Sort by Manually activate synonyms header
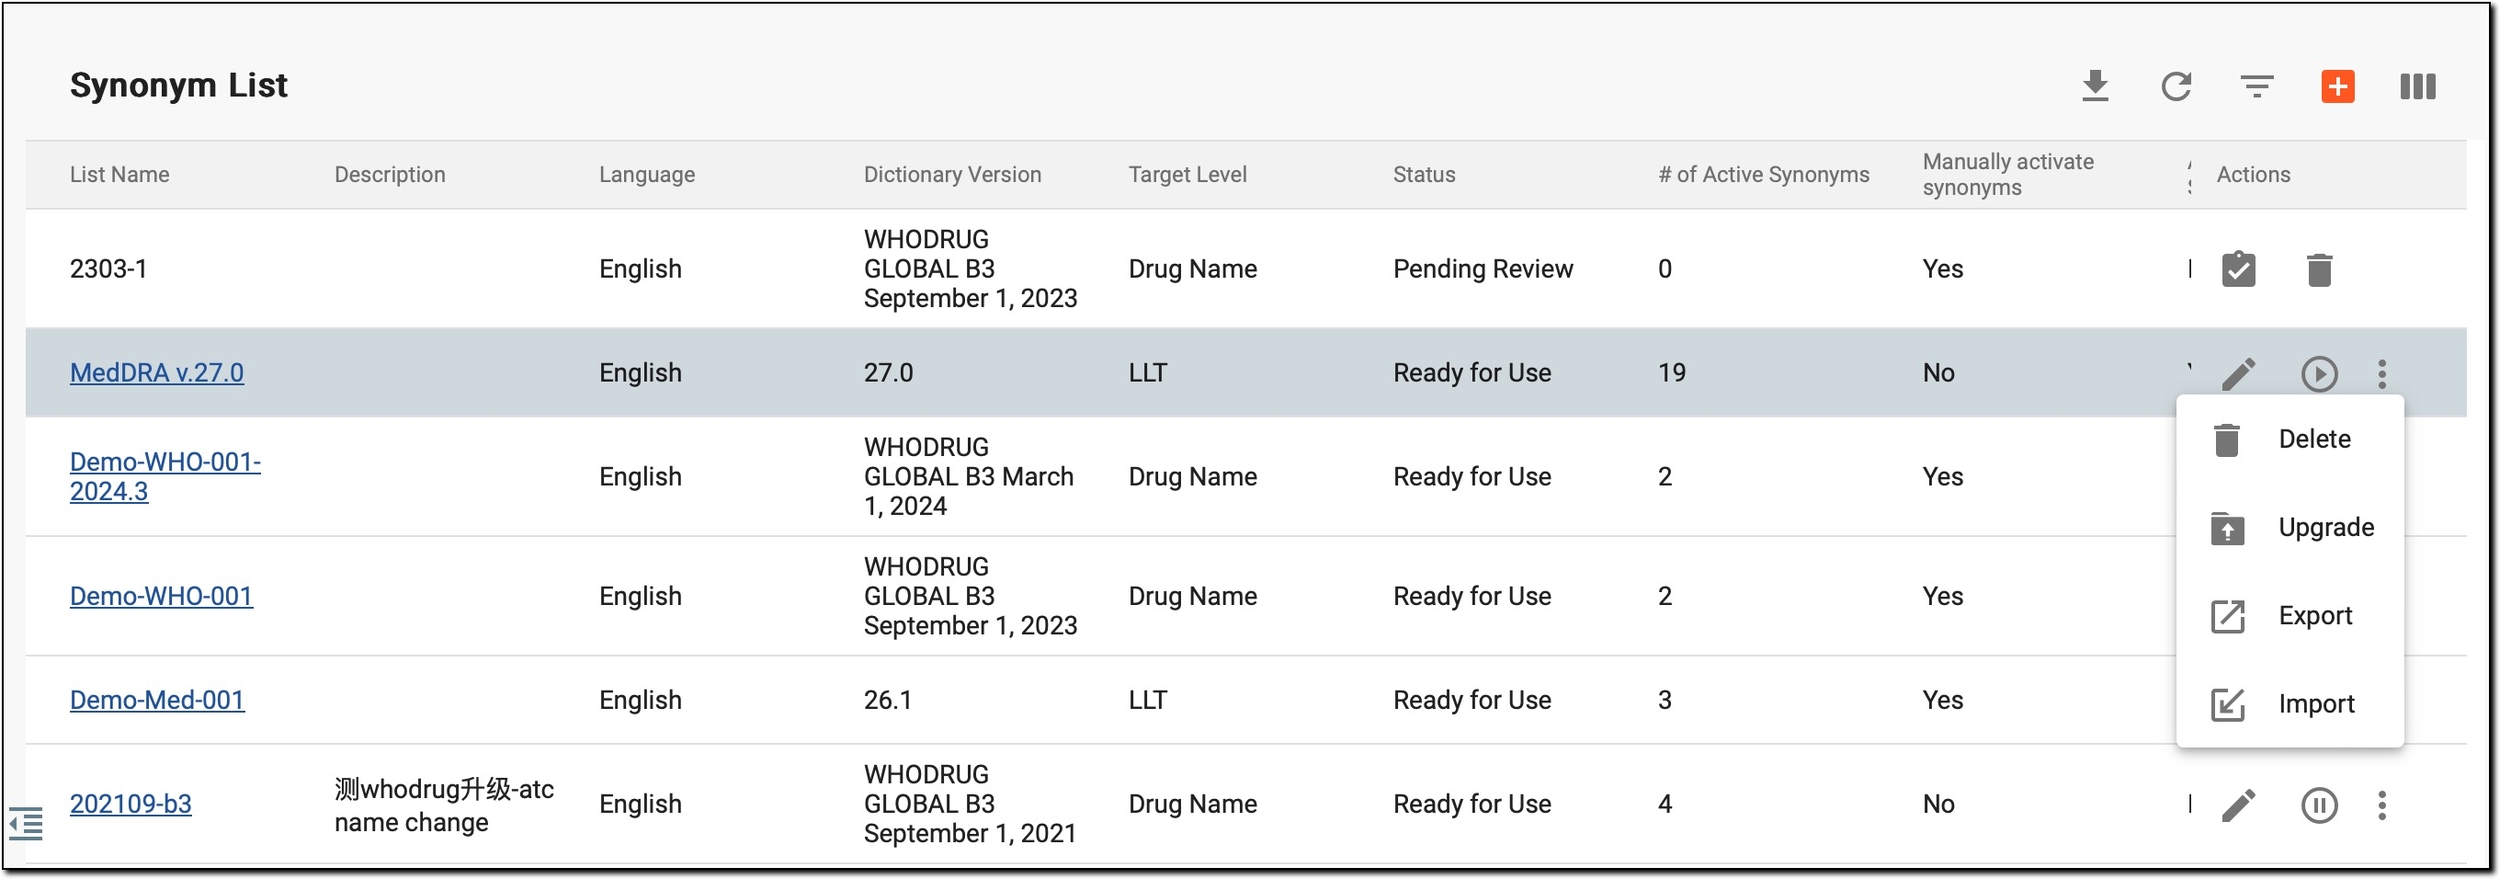This screenshot has height=879, width=2500. click(2008, 175)
